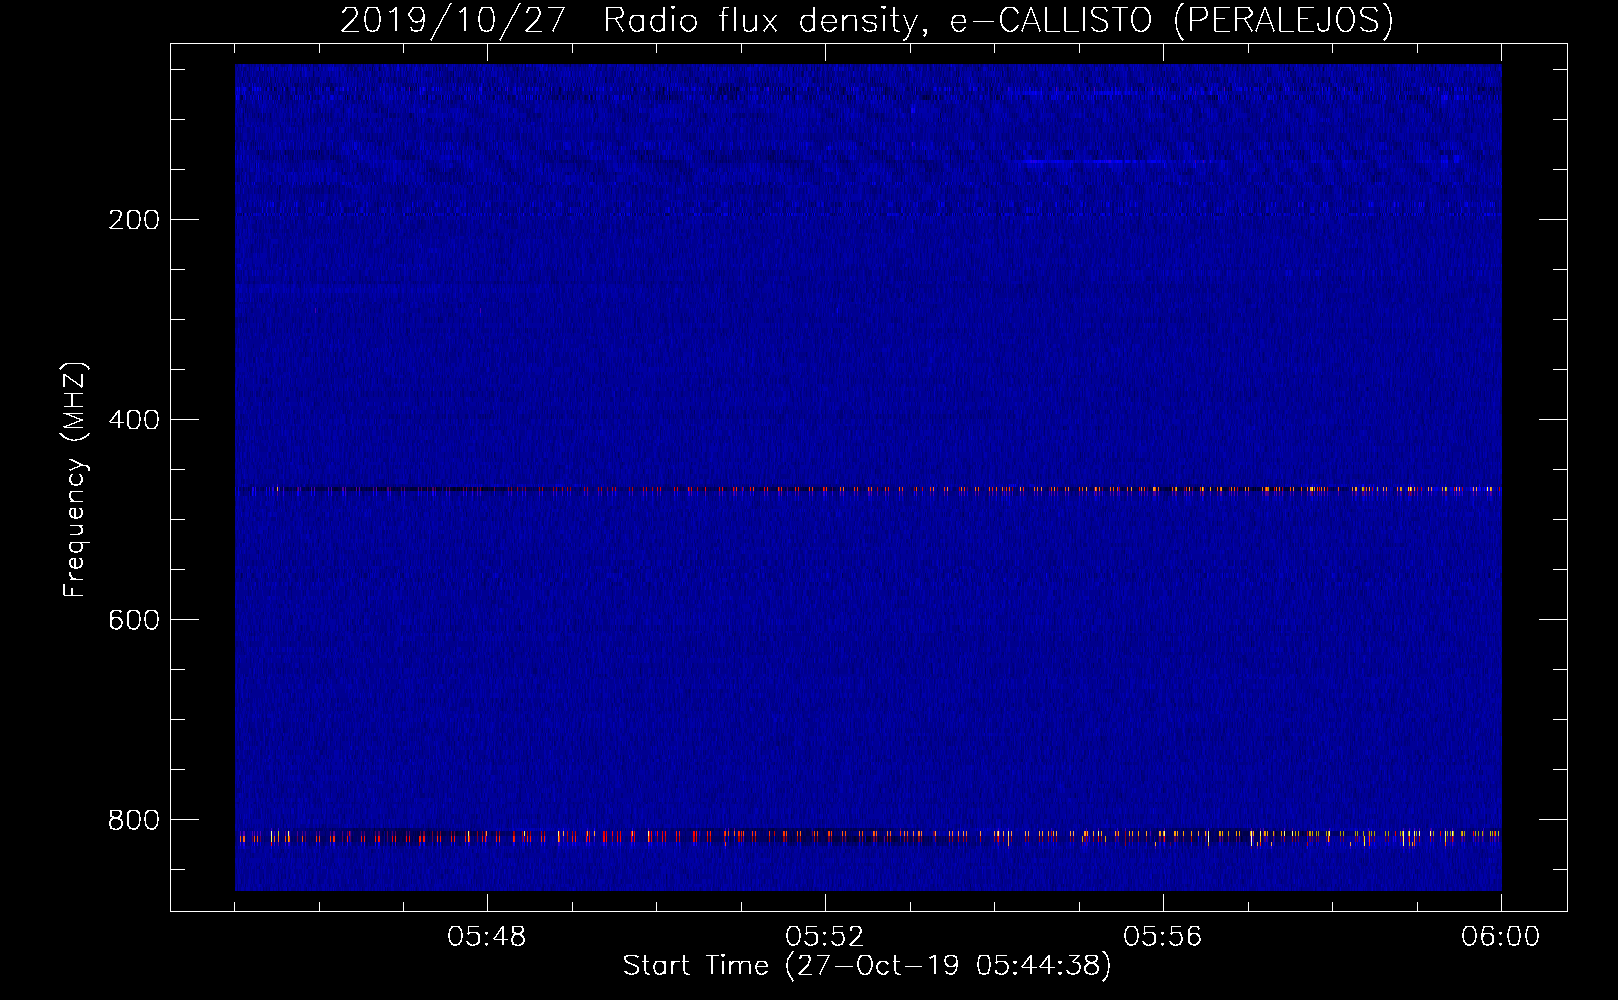Screen dimensions: 1618x1000
Task: Click the bright interference band near 820 MHz
Action: point(868,837)
